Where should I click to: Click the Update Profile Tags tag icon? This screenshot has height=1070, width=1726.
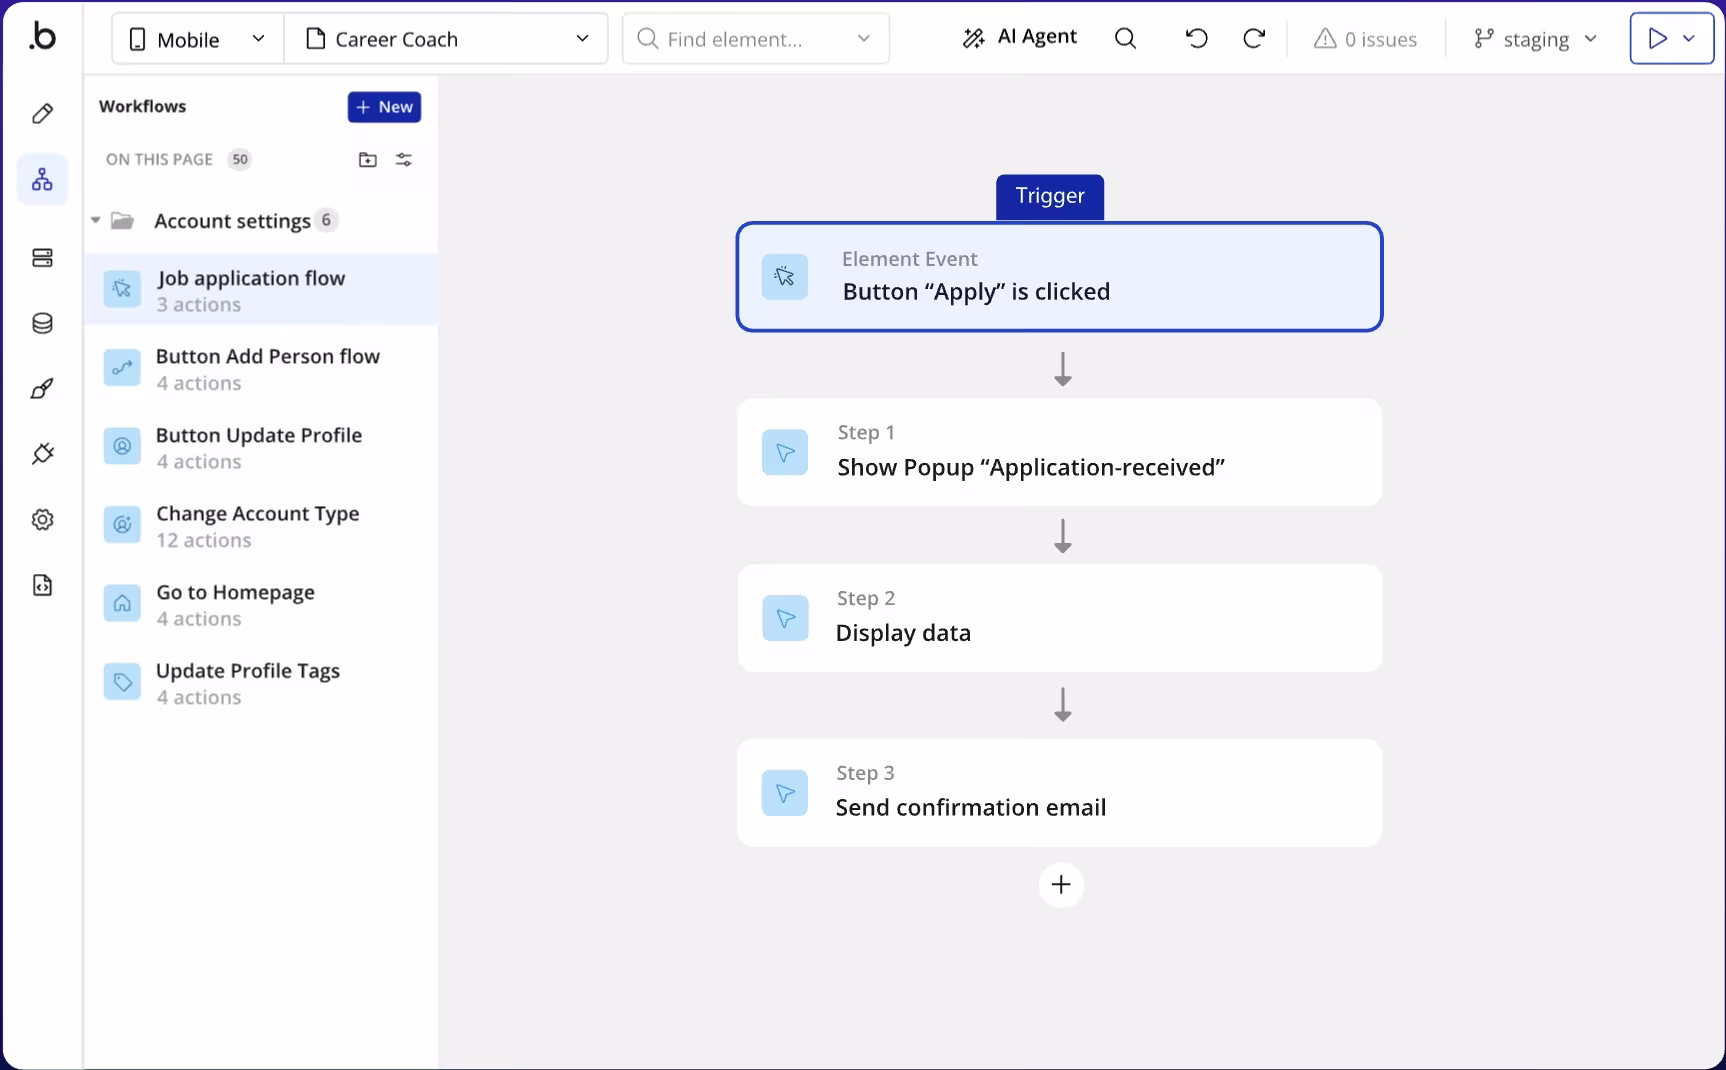pyautogui.click(x=122, y=682)
